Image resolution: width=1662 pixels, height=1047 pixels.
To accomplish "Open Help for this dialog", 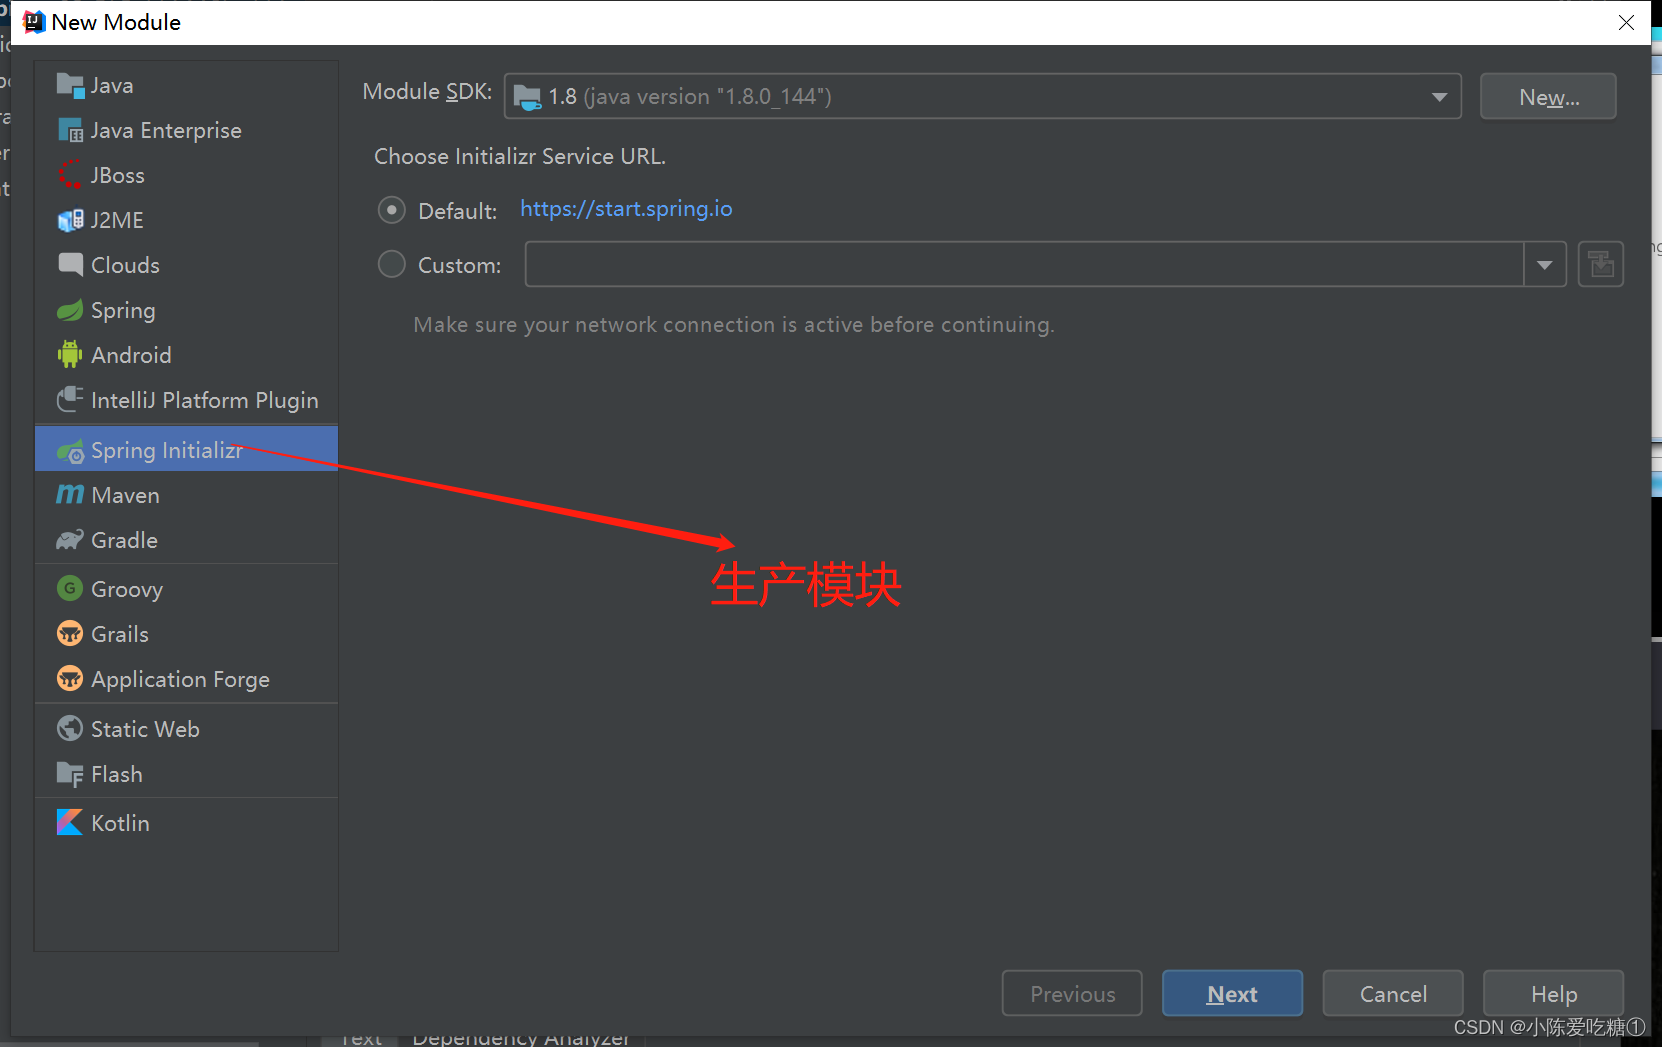I will tap(1553, 994).
